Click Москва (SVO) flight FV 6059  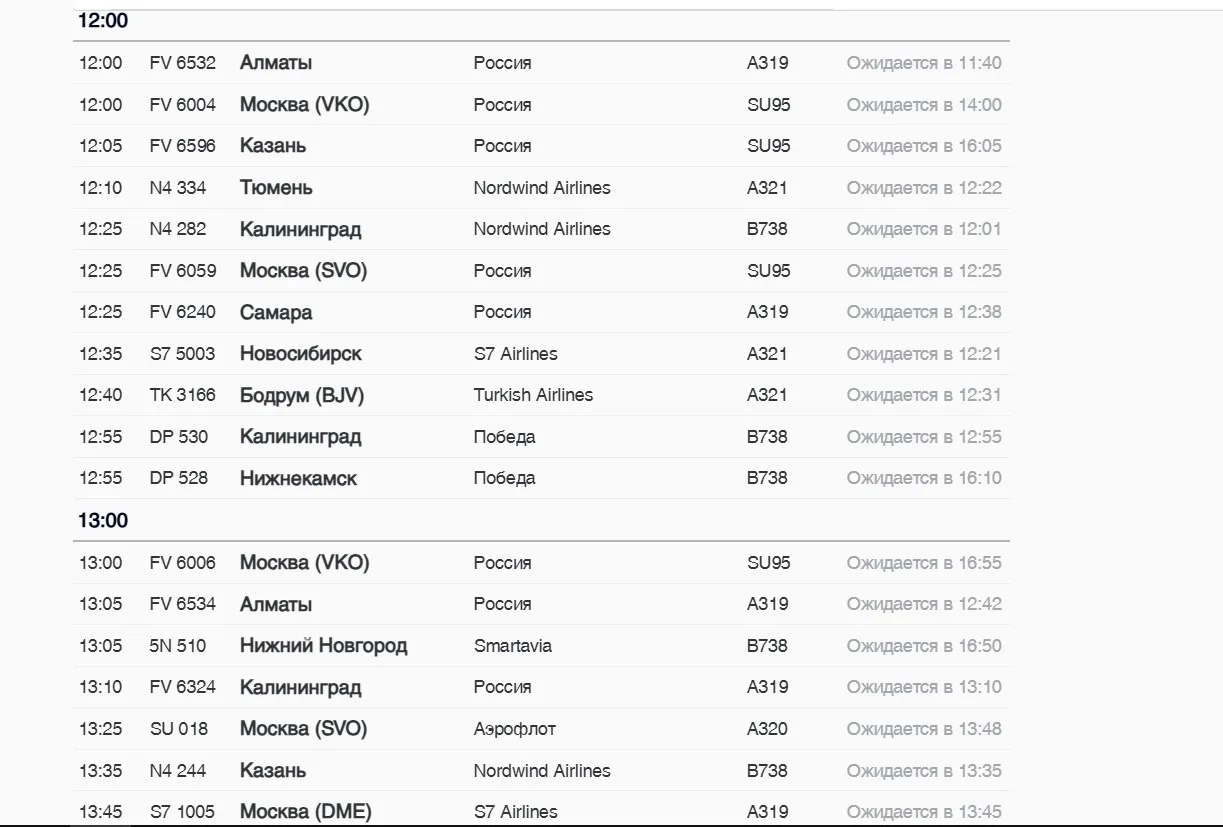[x=541, y=271]
